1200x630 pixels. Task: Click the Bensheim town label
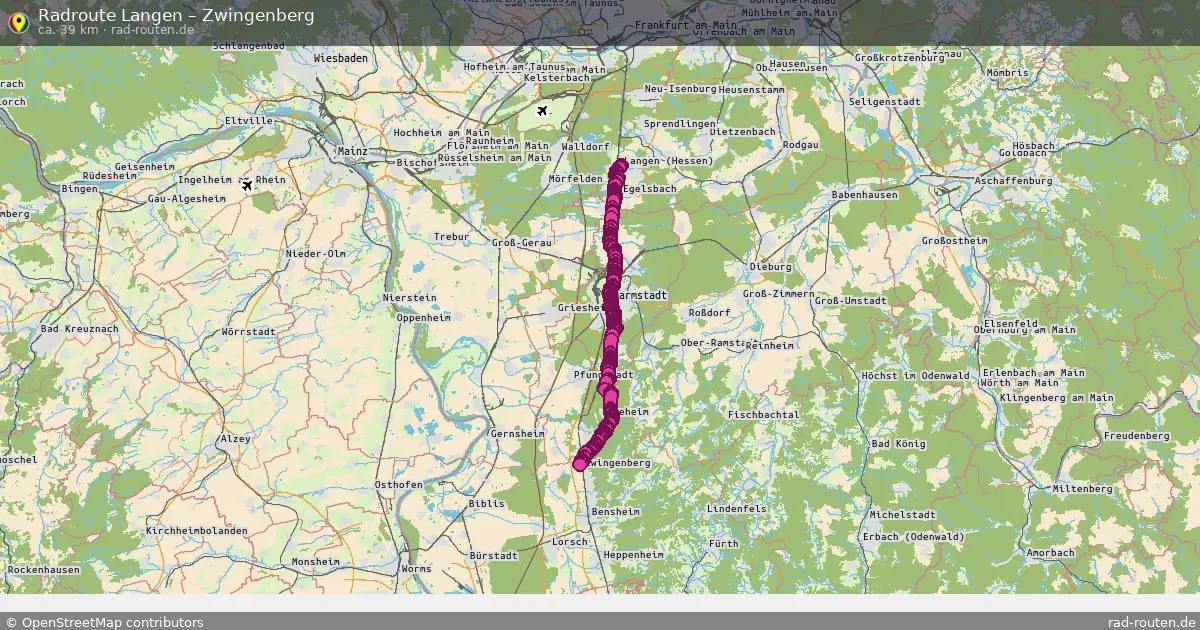616,511
